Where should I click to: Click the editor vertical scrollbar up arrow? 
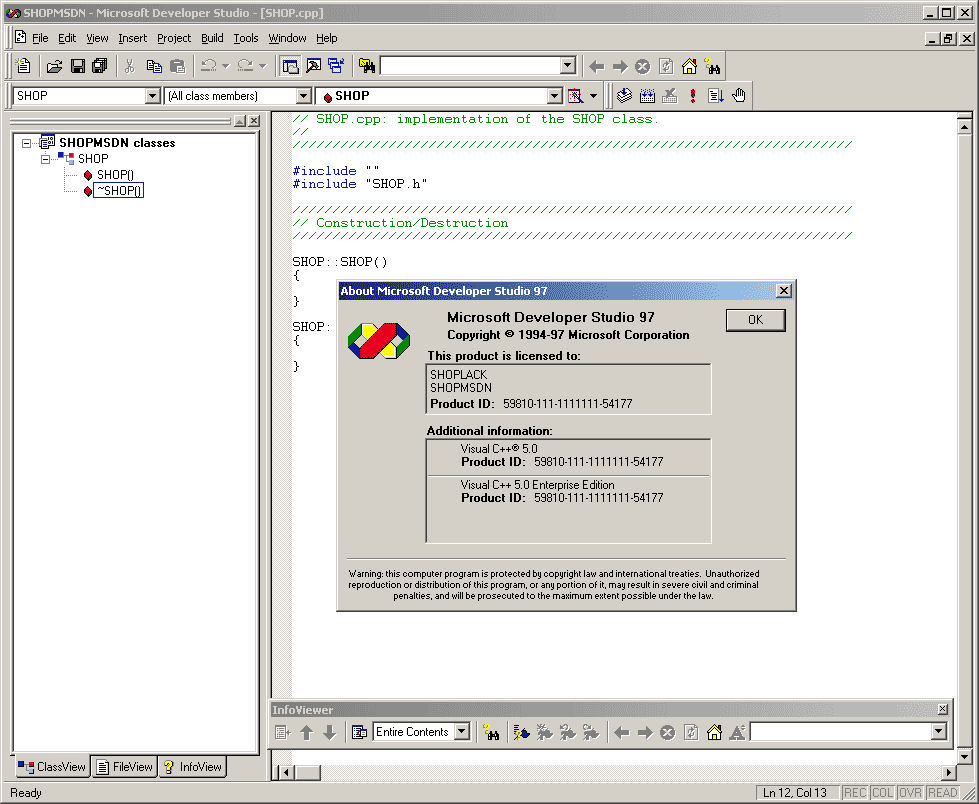click(x=965, y=127)
